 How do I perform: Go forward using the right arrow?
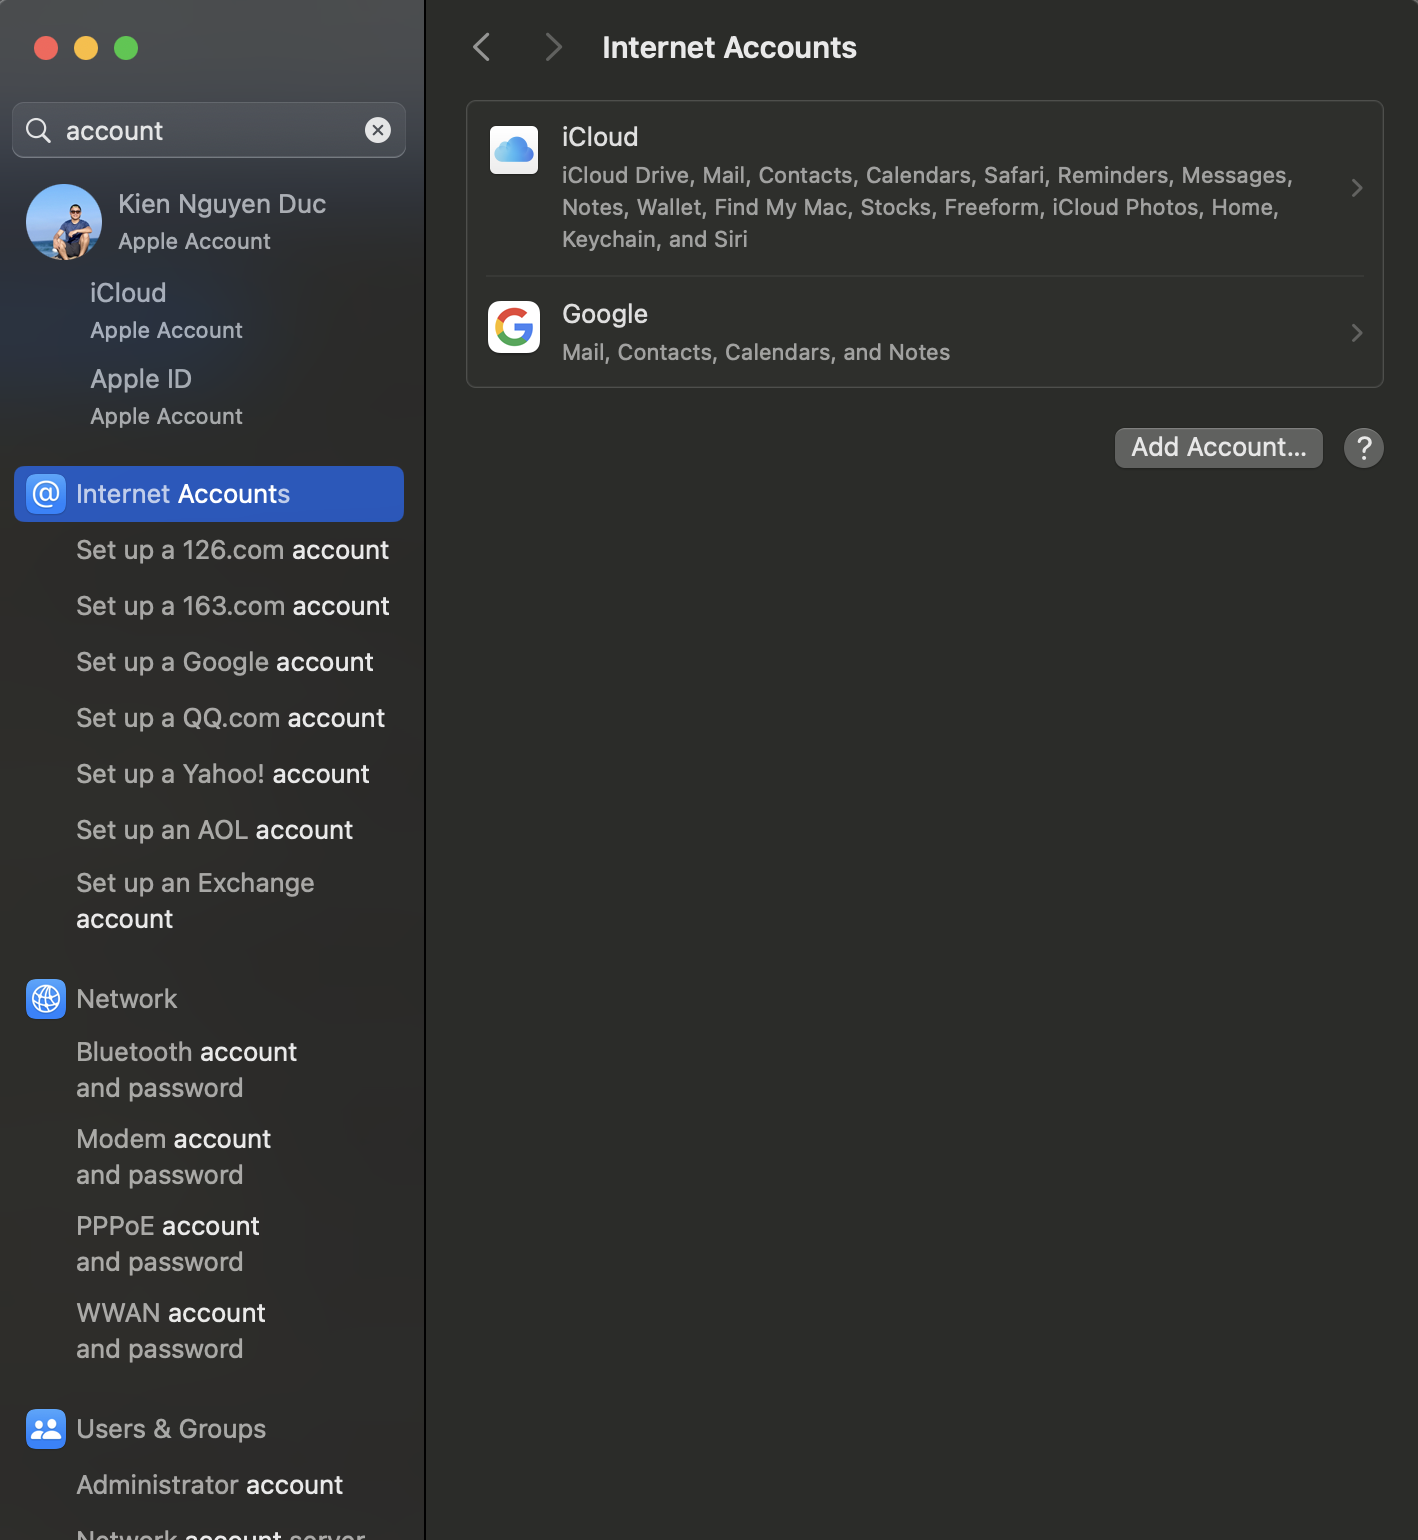point(553,47)
